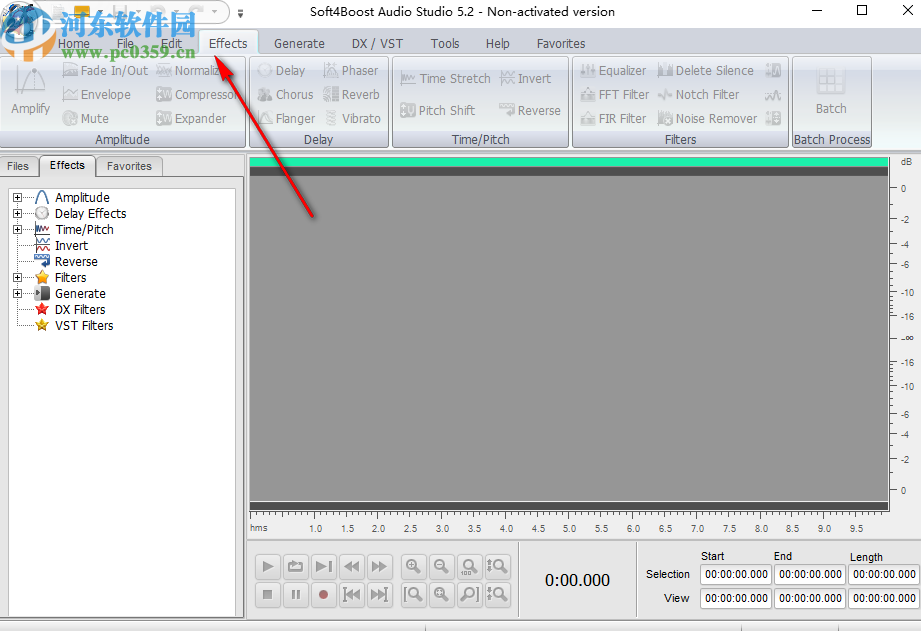Screen dimensions: 921x631
Task: Click the Amplify effect icon in ribbon
Action: pos(31,91)
